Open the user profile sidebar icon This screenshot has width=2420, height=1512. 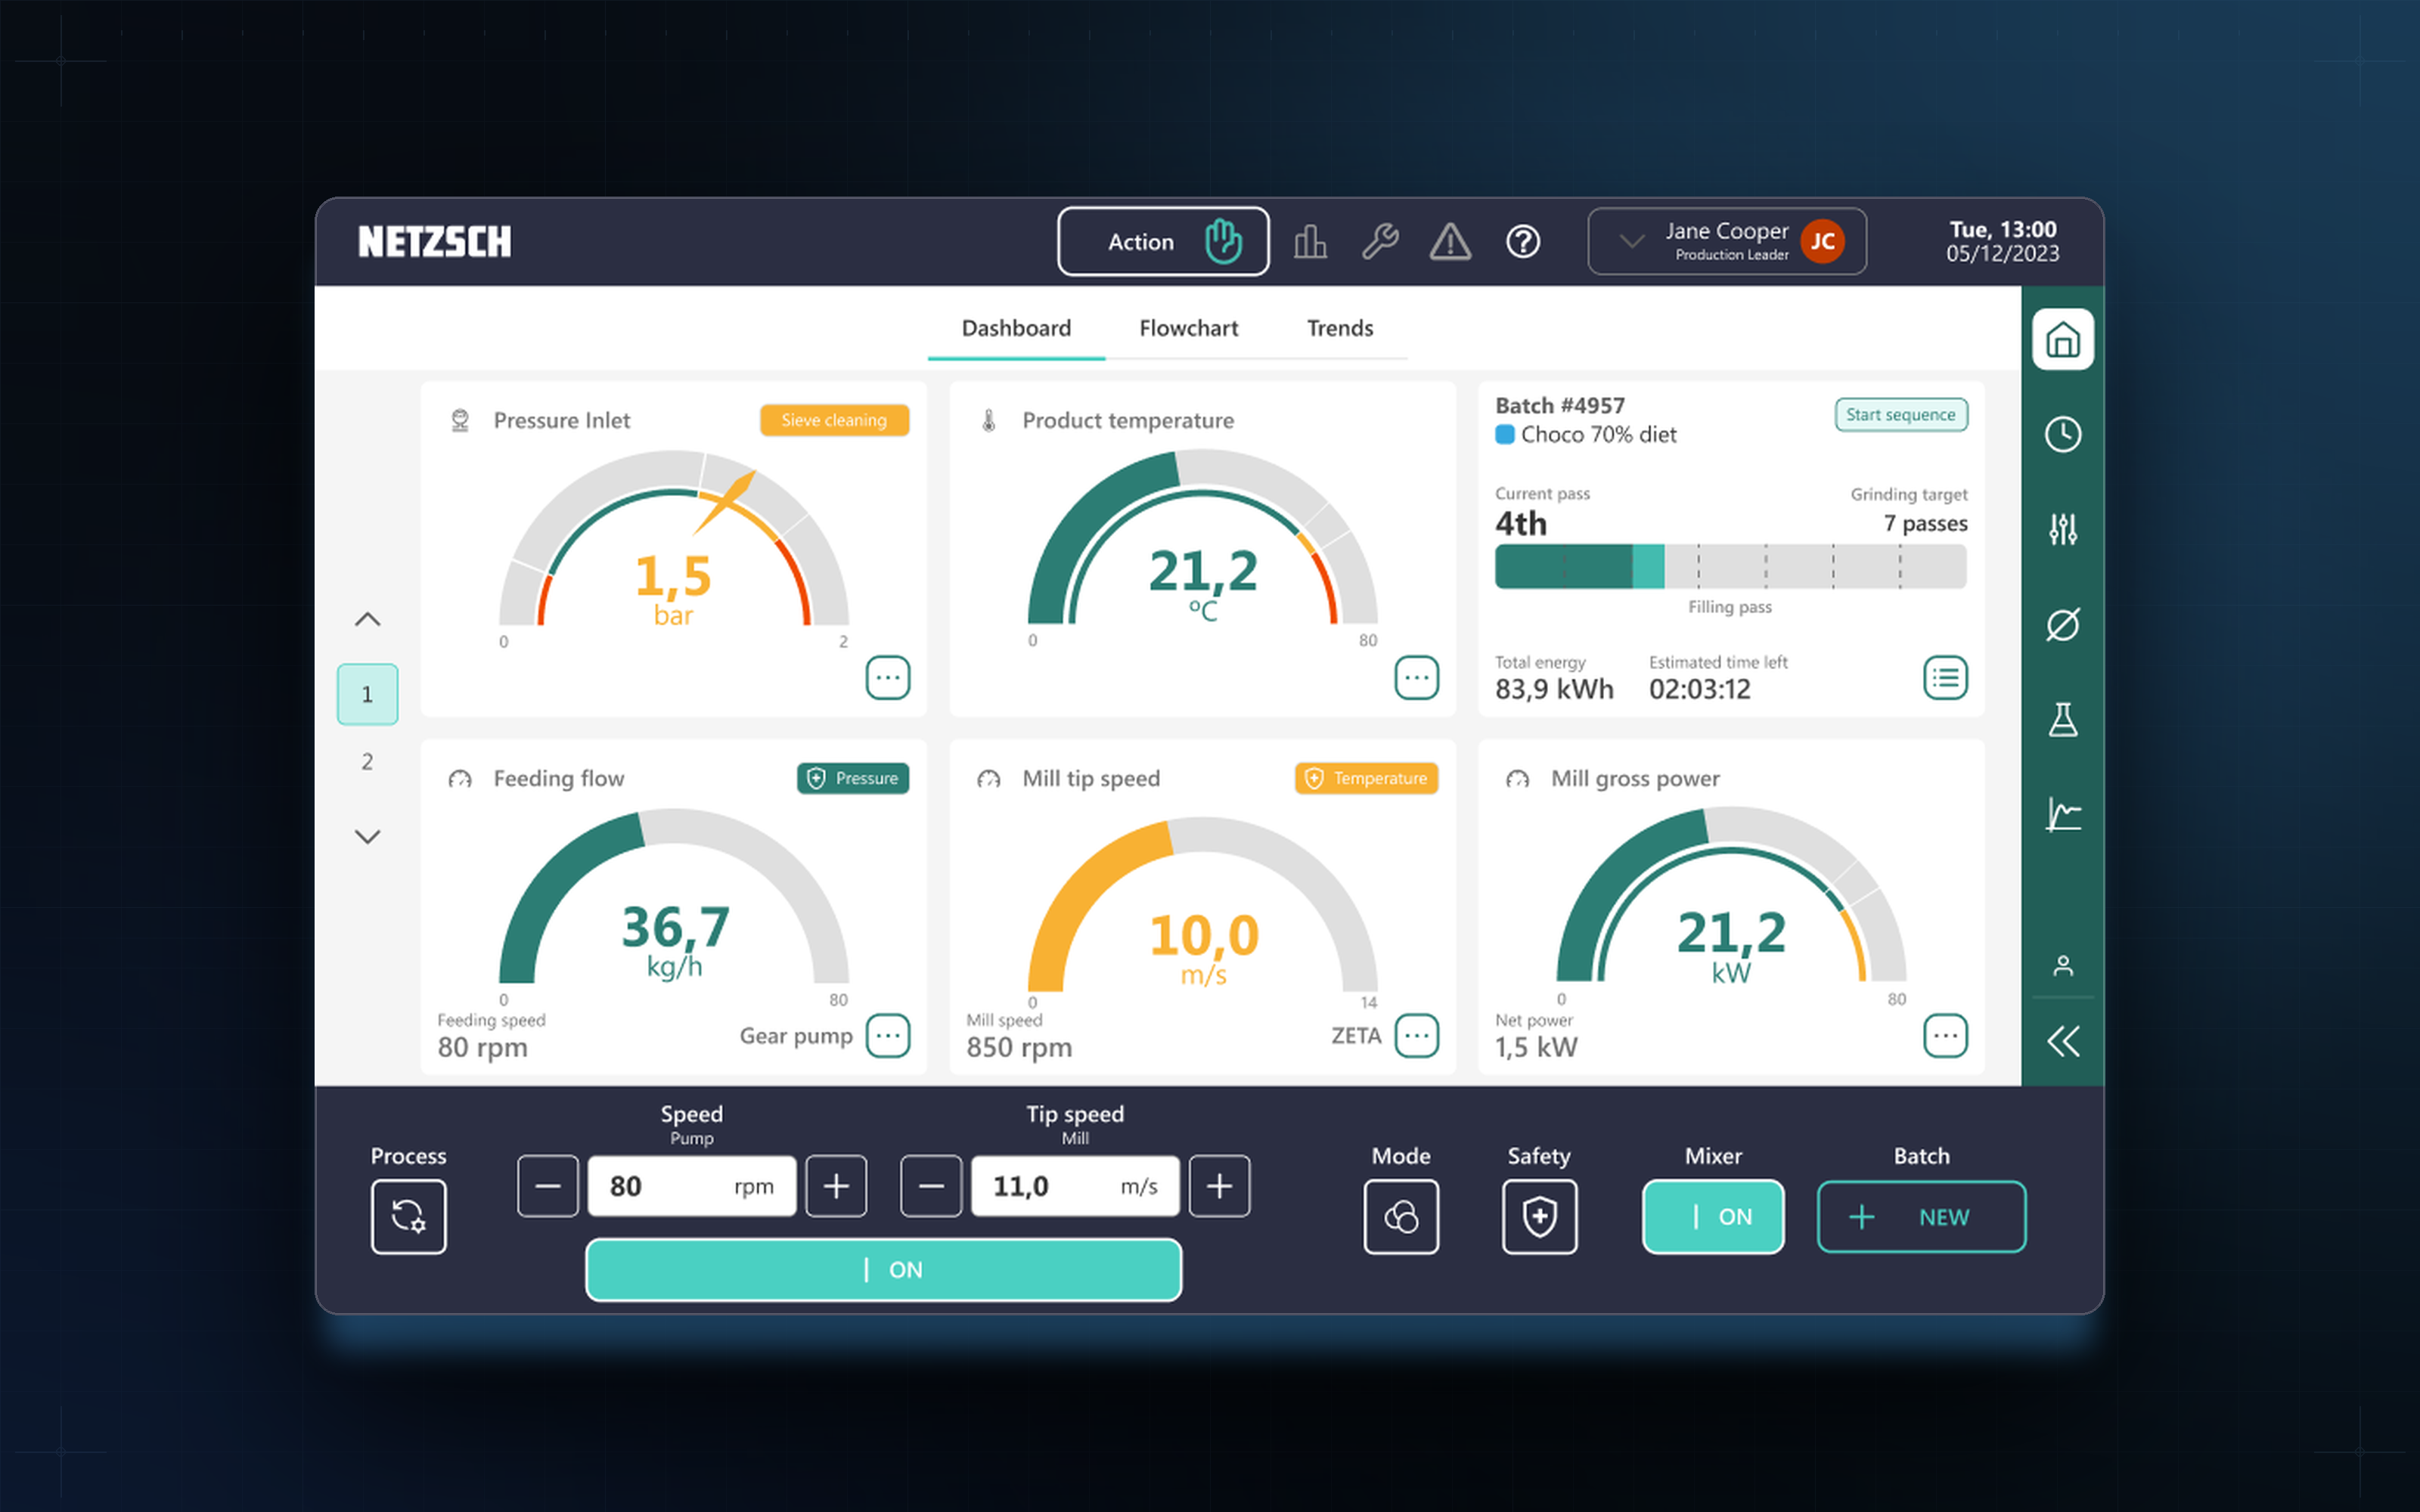coord(2063,965)
